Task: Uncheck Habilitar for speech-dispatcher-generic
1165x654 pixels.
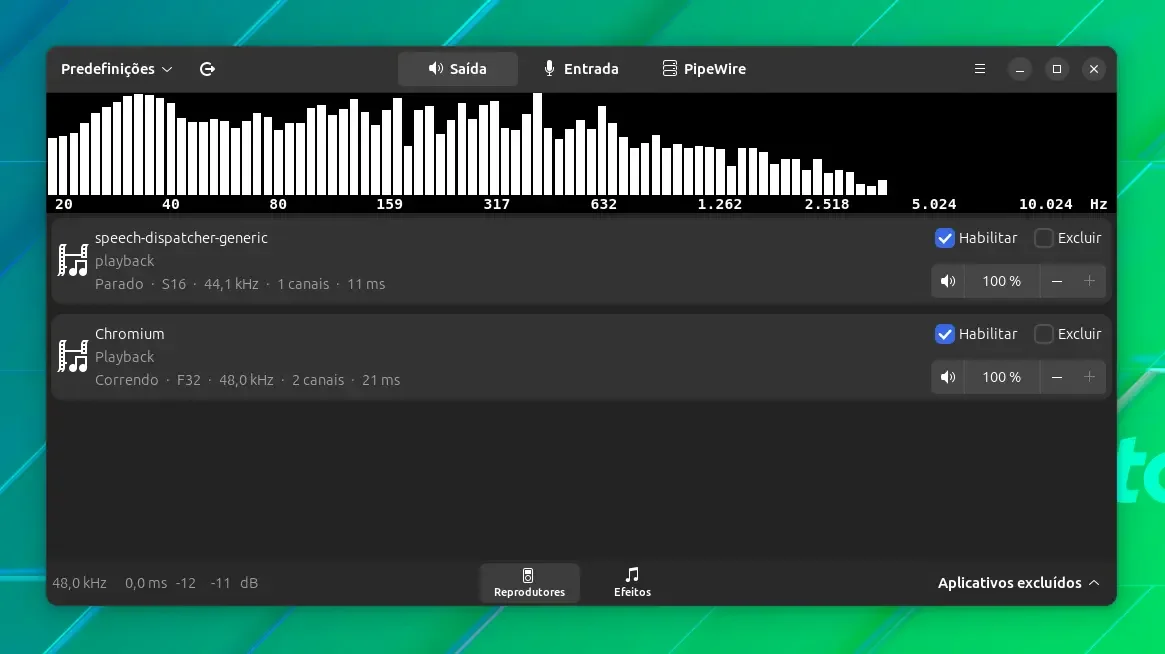Action: point(944,238)
